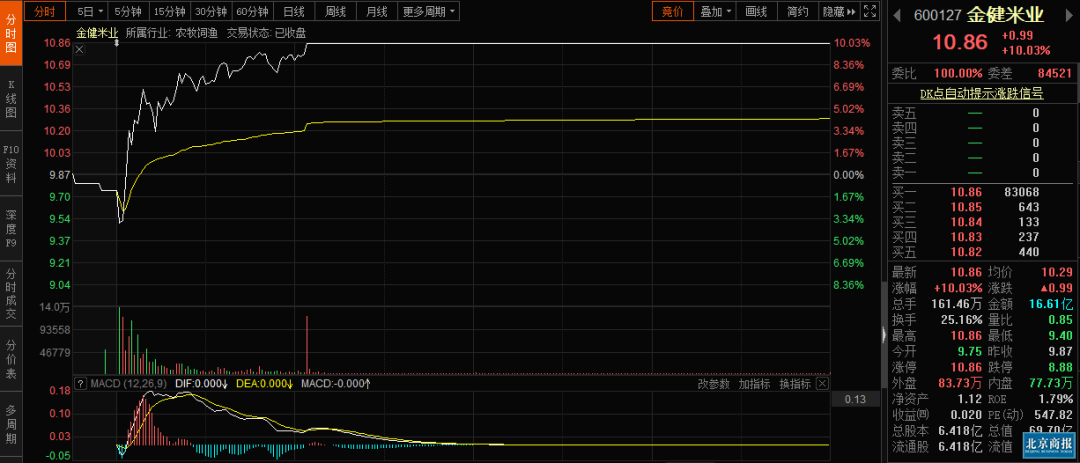
Task: Switch chart to 周线 period
Action: point(335,11)
